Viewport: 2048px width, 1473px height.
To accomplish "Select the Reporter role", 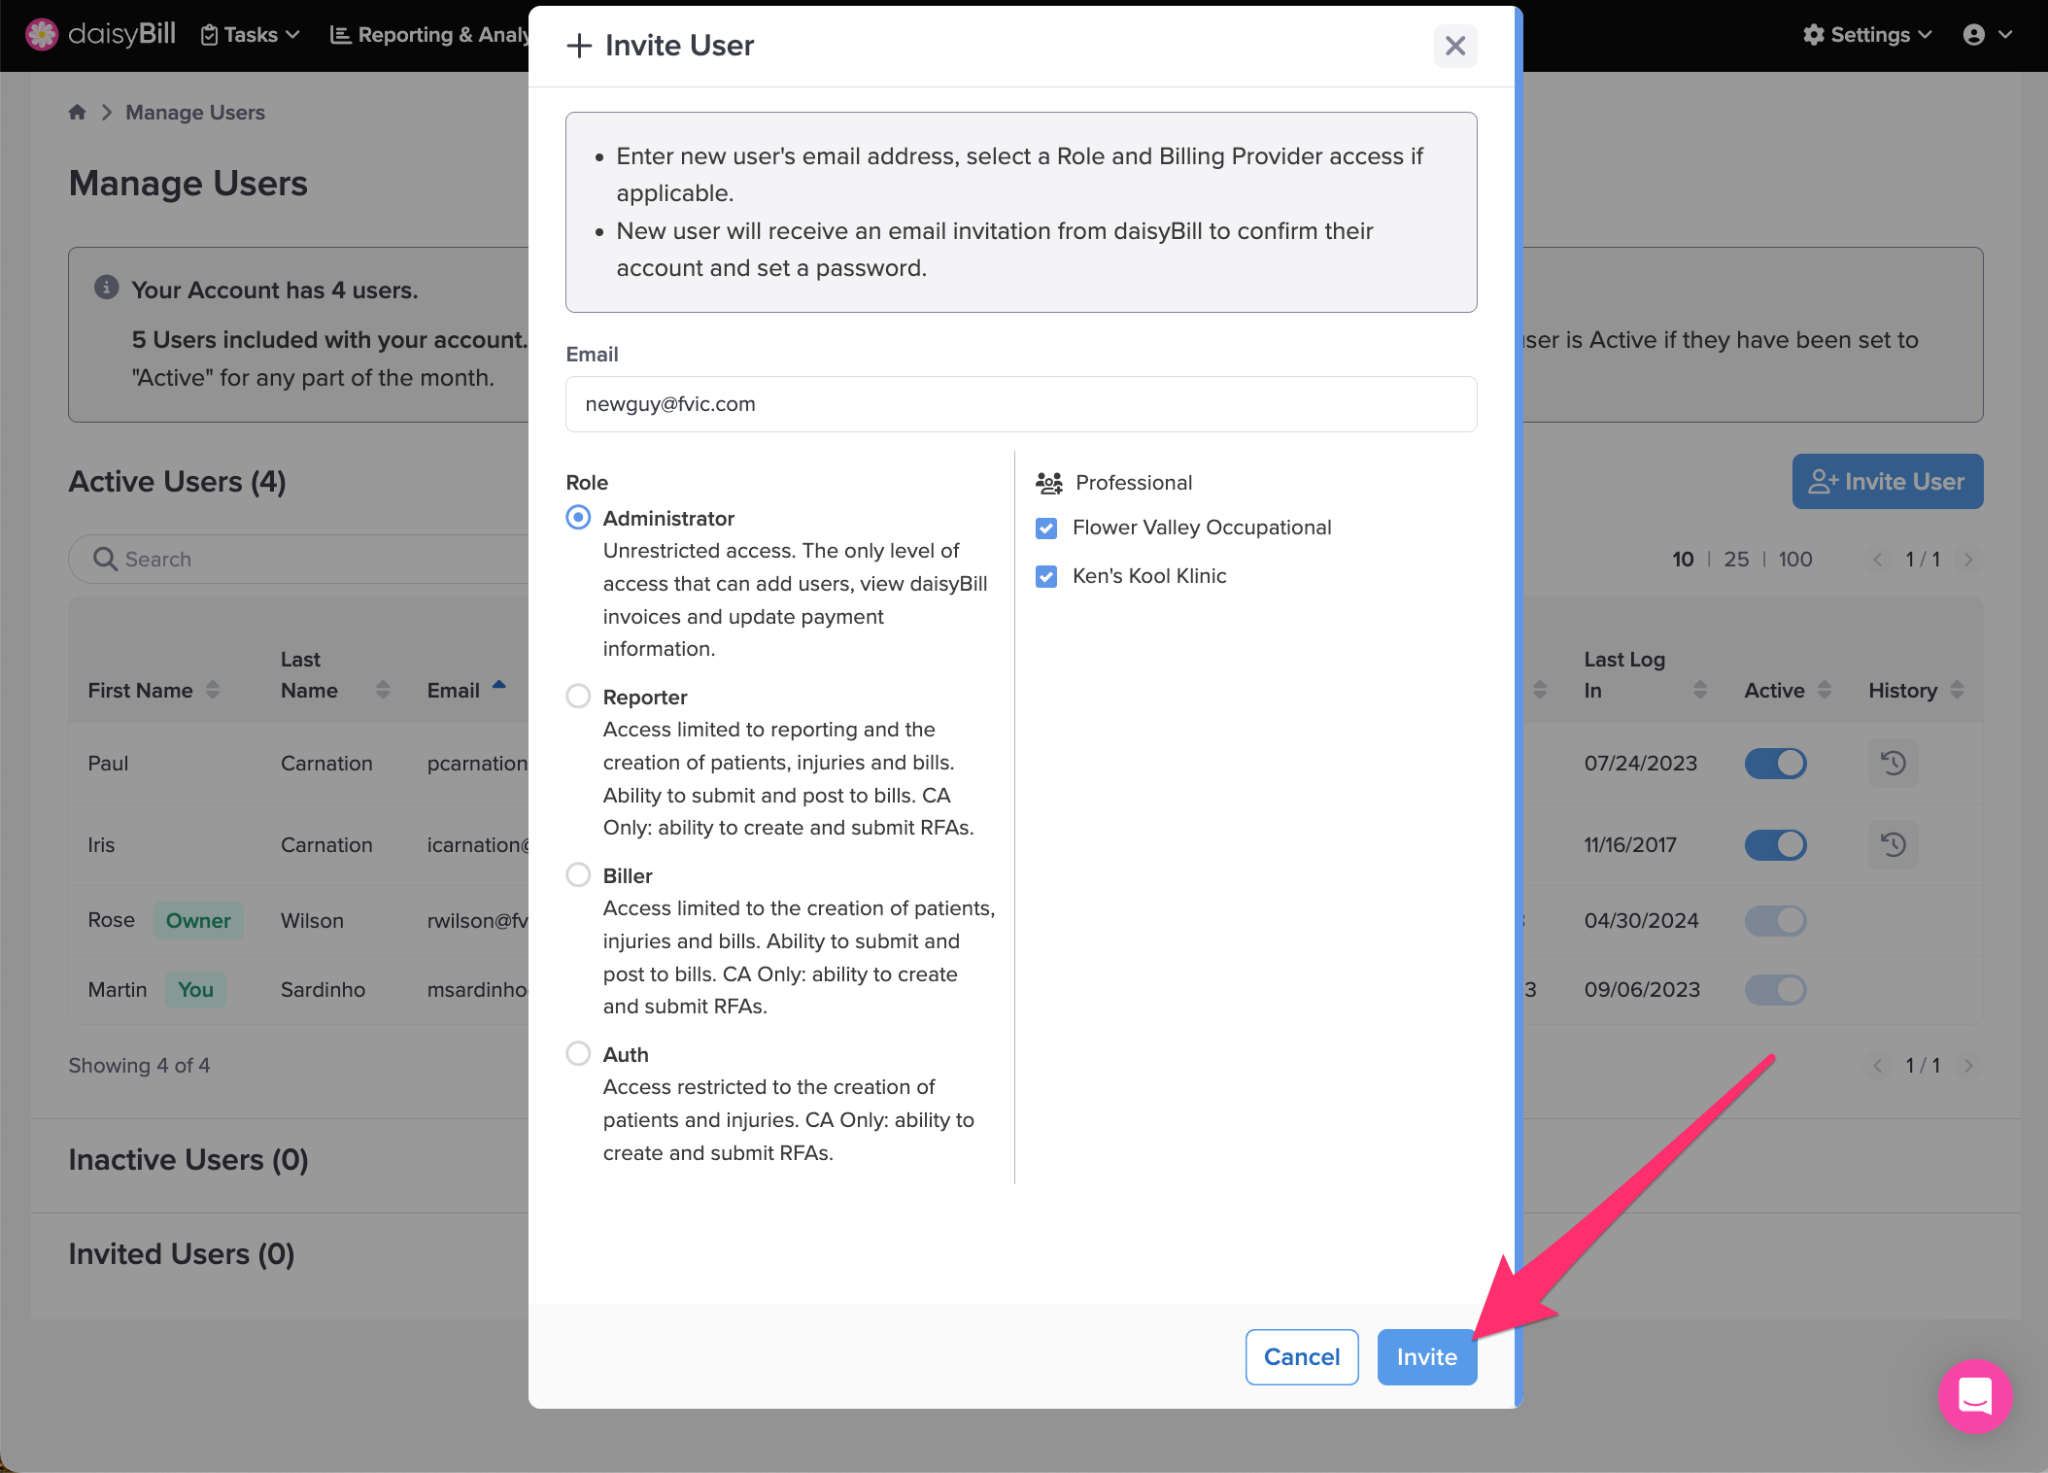I will 578,696.
